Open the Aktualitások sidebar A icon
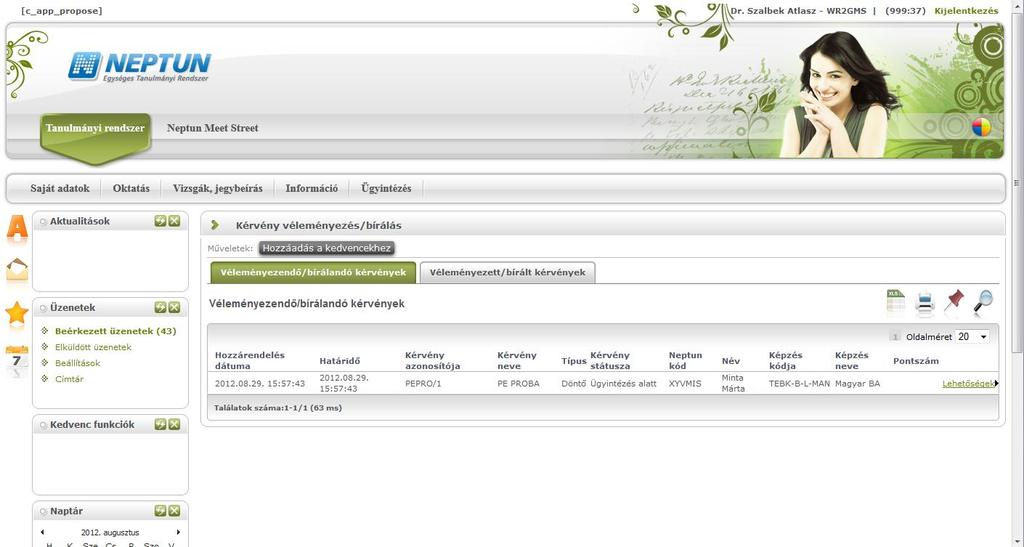Image resolution: width=1024 pixels, height=547 pixels. point(18,228)
